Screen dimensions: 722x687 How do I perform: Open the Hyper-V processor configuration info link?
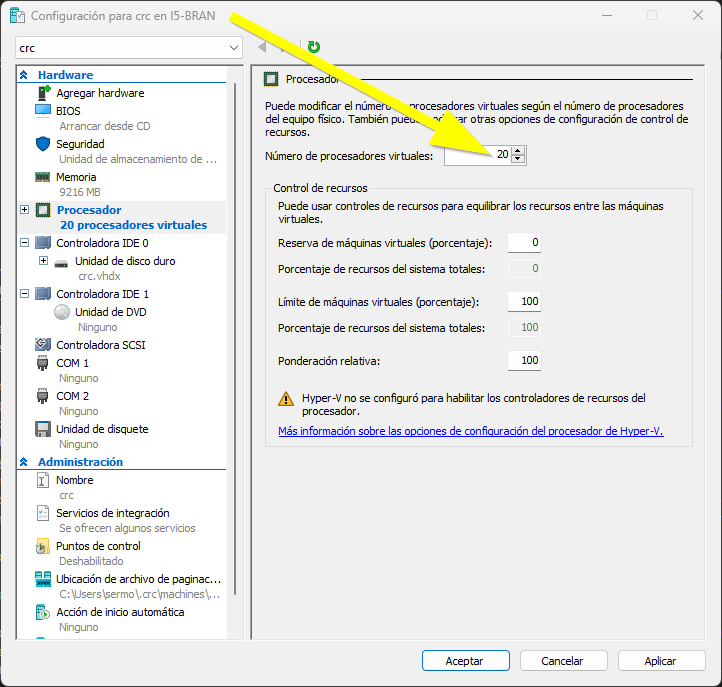click(x=470, y=432)
